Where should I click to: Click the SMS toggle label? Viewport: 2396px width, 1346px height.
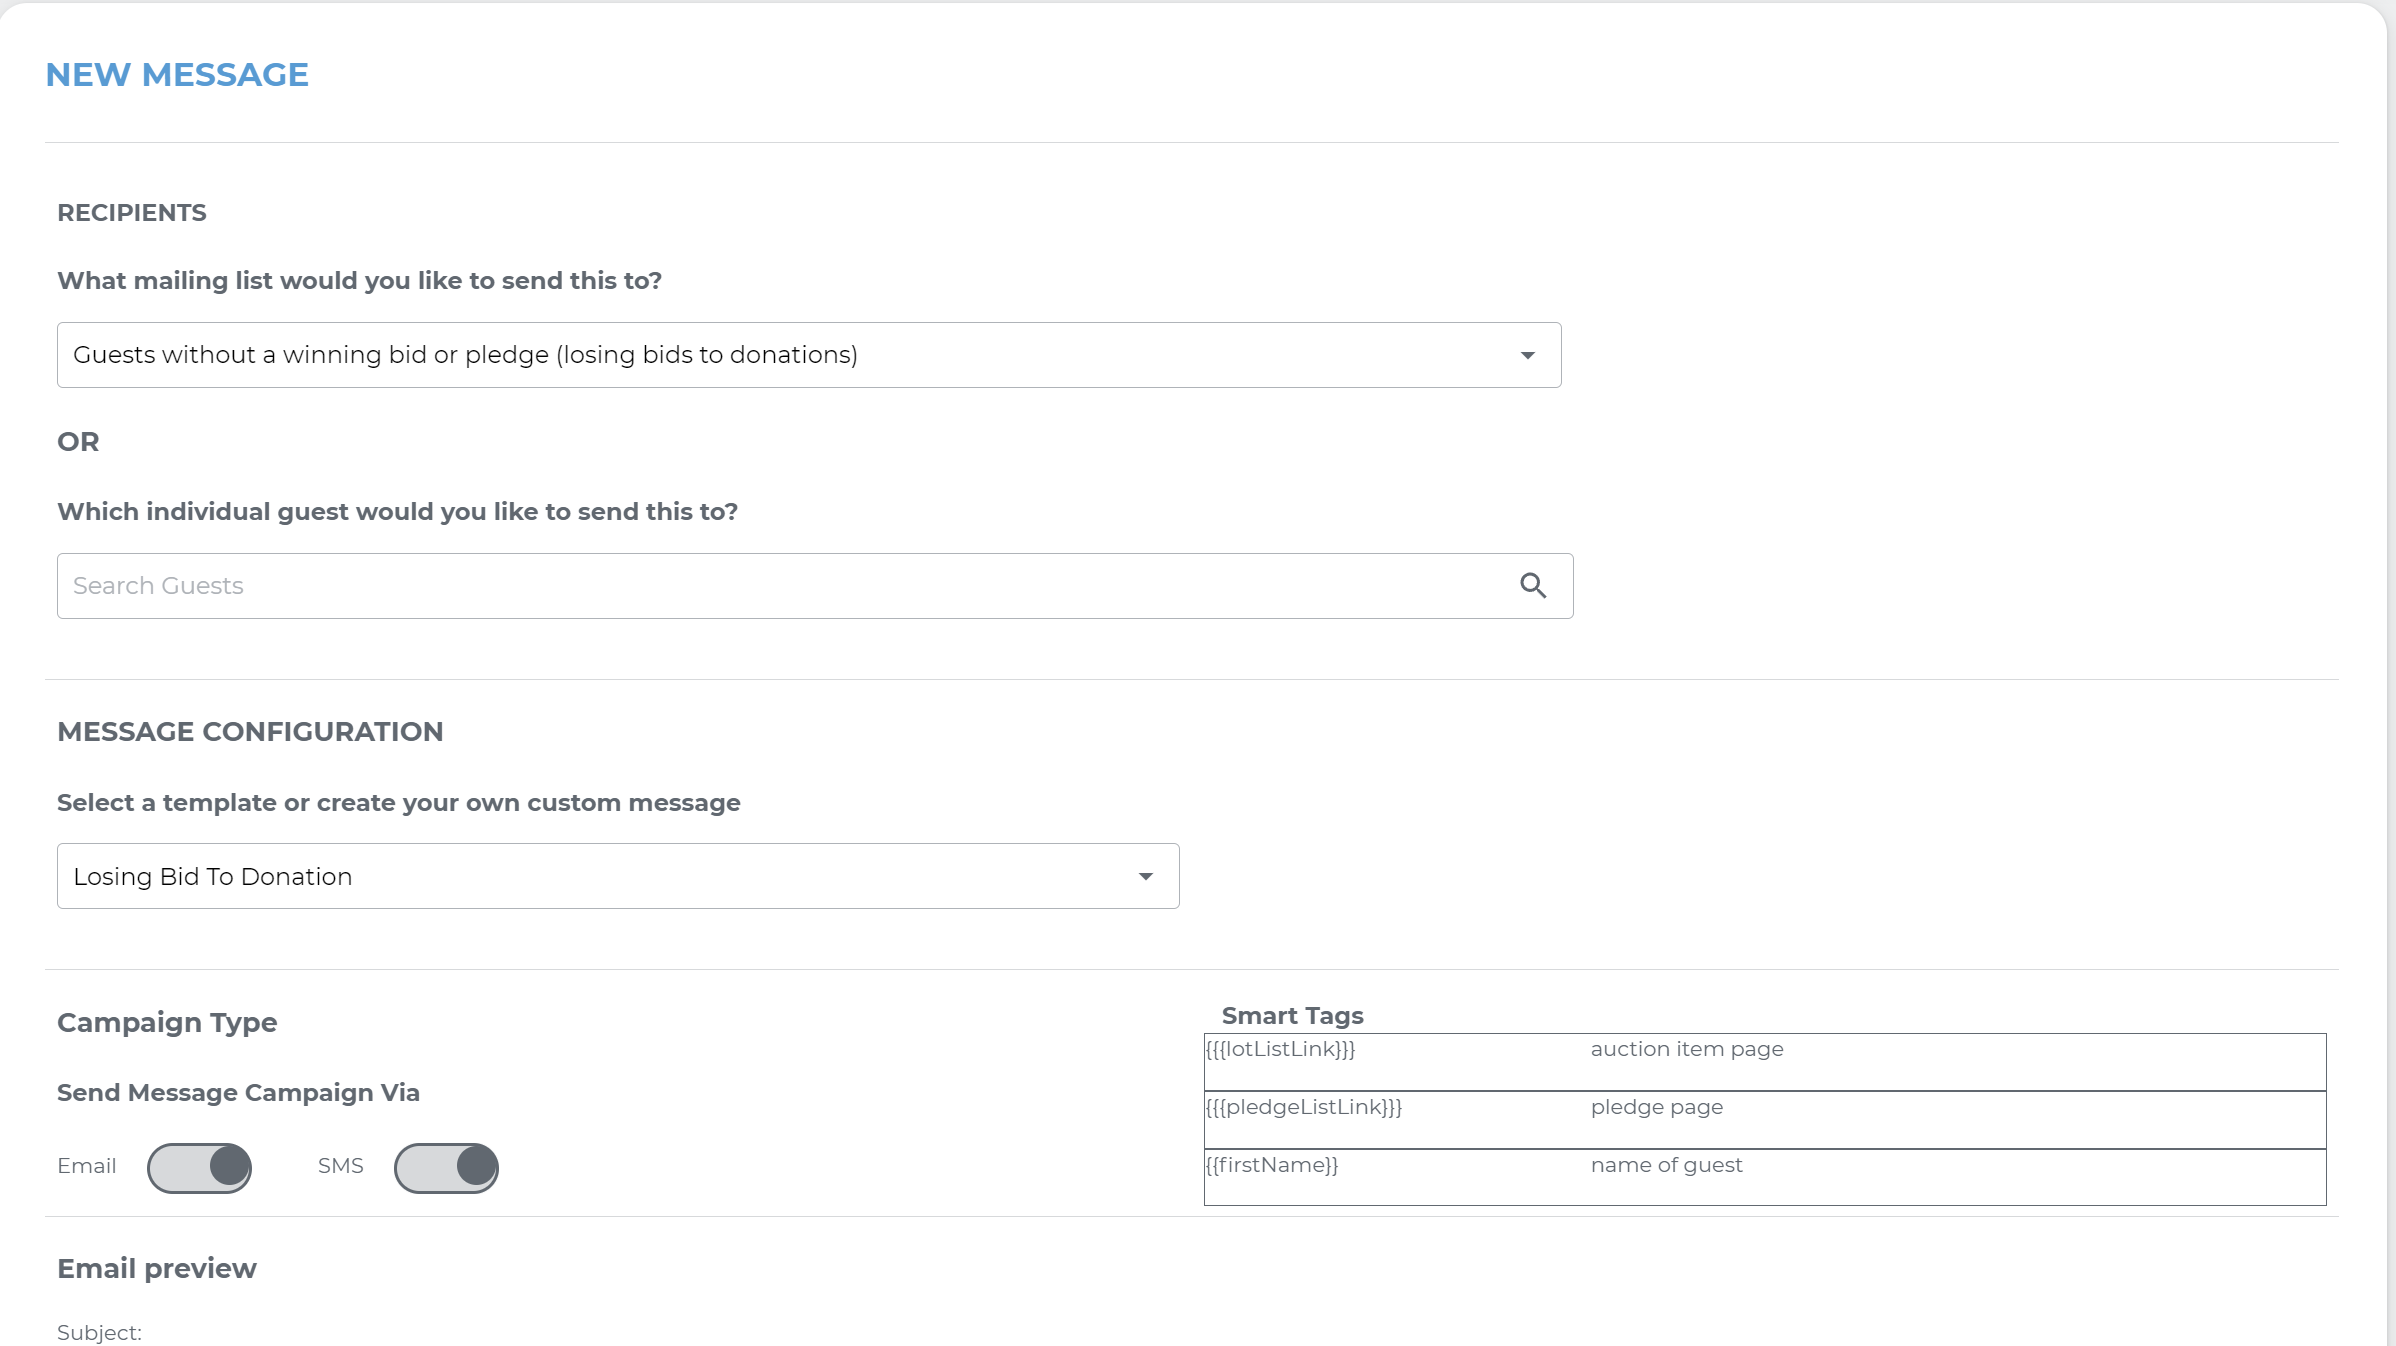341,1166
